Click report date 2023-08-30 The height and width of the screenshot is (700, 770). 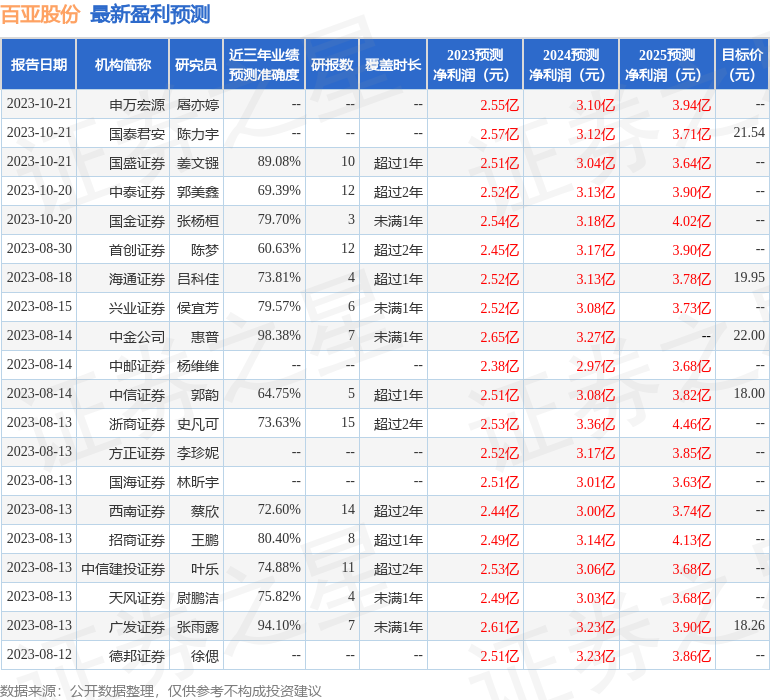click(x=39, y=249)
